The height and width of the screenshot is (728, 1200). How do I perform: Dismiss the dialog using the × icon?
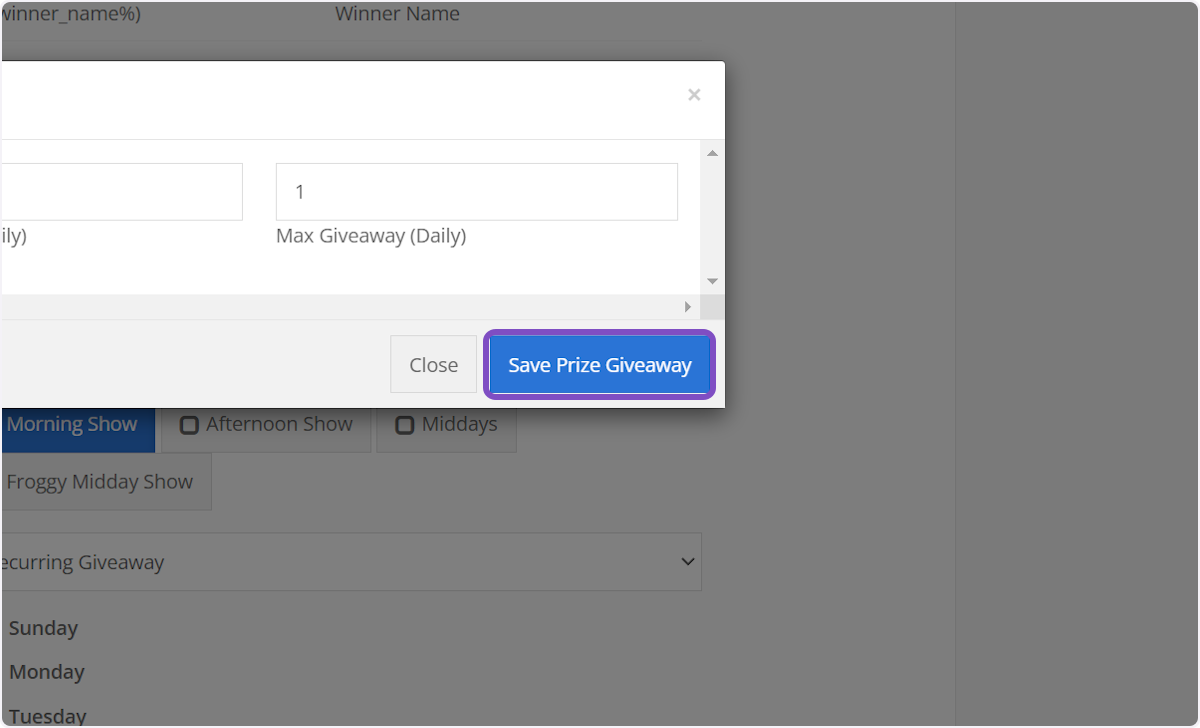coord(694,94)
